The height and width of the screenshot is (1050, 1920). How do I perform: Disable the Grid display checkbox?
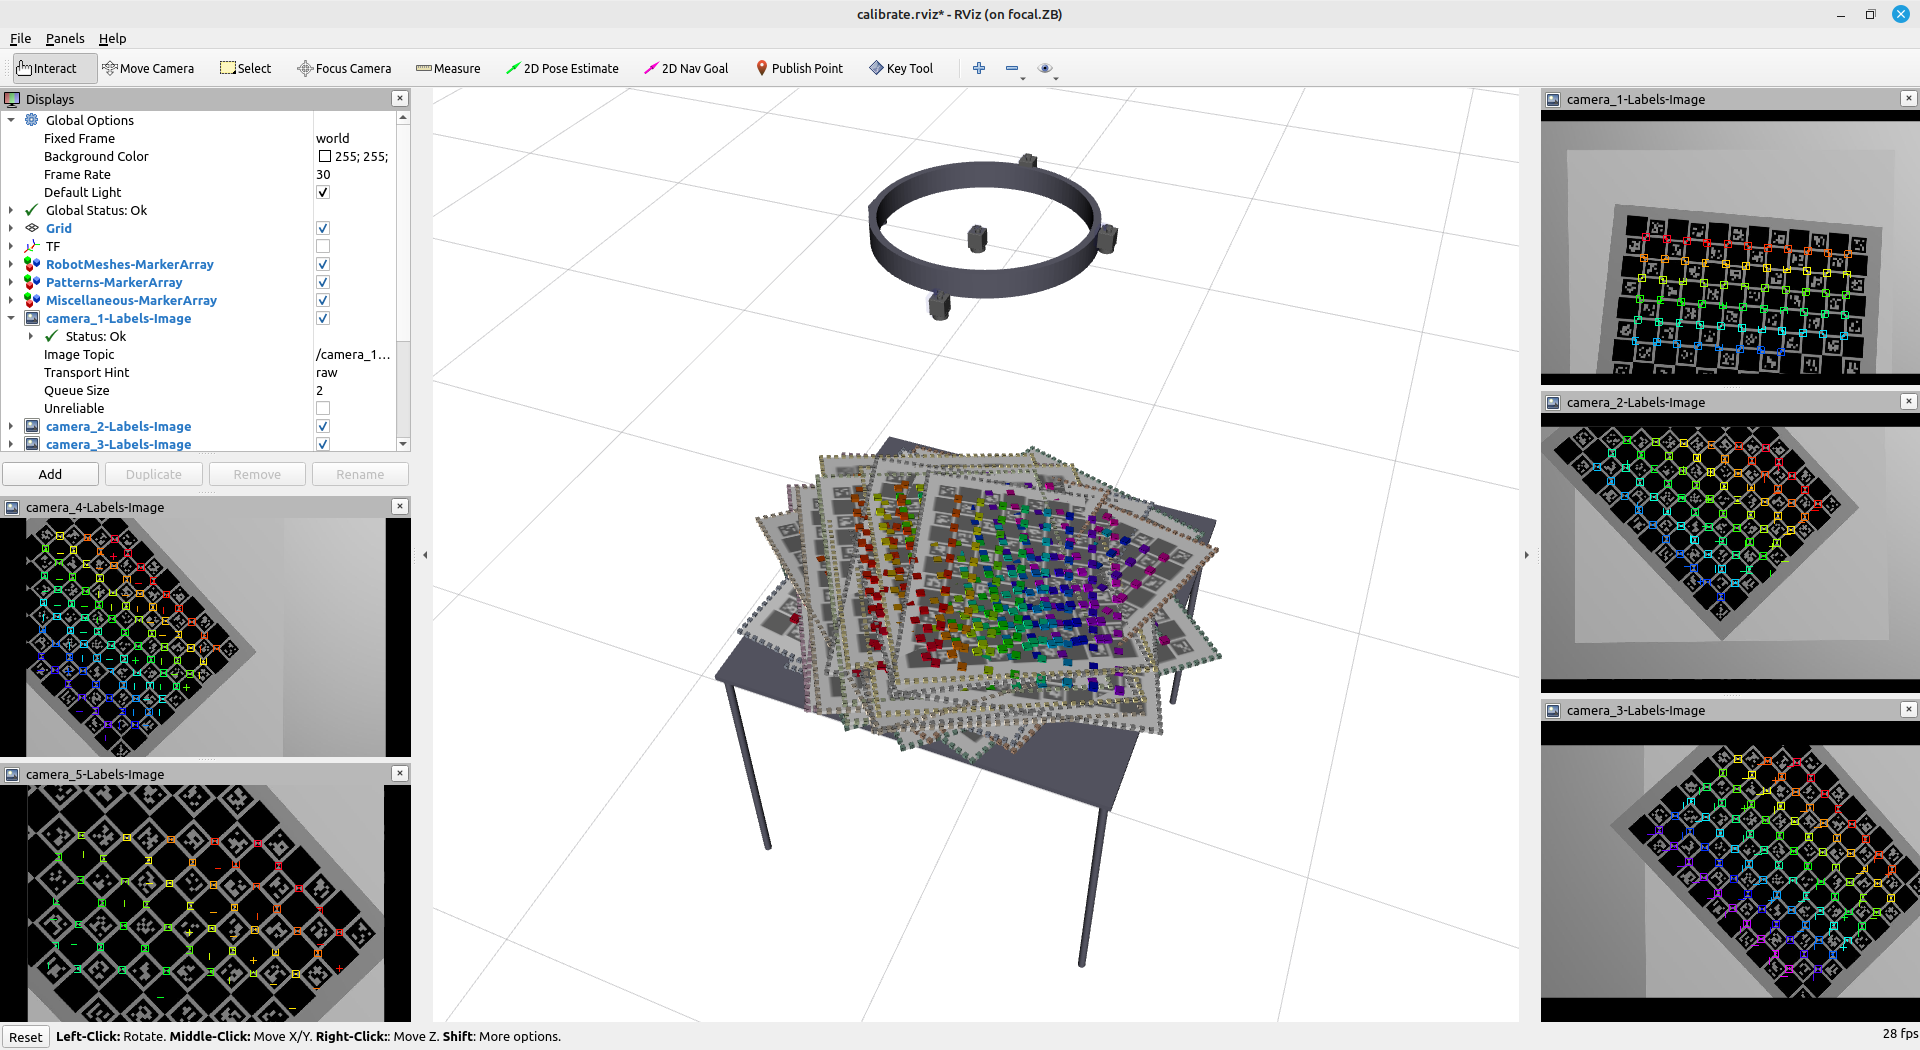click(x=323, y=229)
